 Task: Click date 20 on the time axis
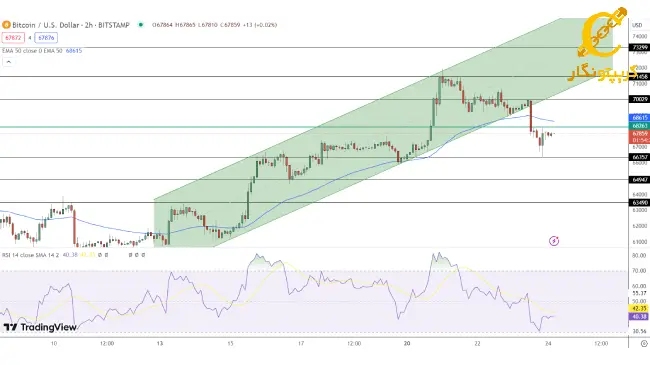coord(407,343)
